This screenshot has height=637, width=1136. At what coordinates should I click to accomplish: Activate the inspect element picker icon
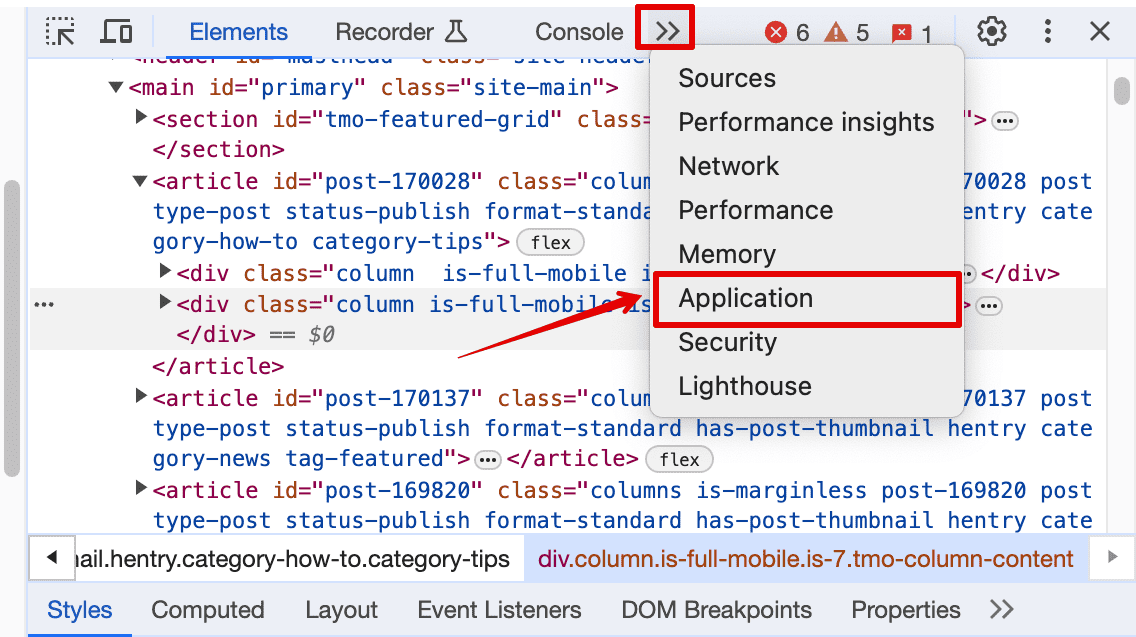[x=61, y=32]
